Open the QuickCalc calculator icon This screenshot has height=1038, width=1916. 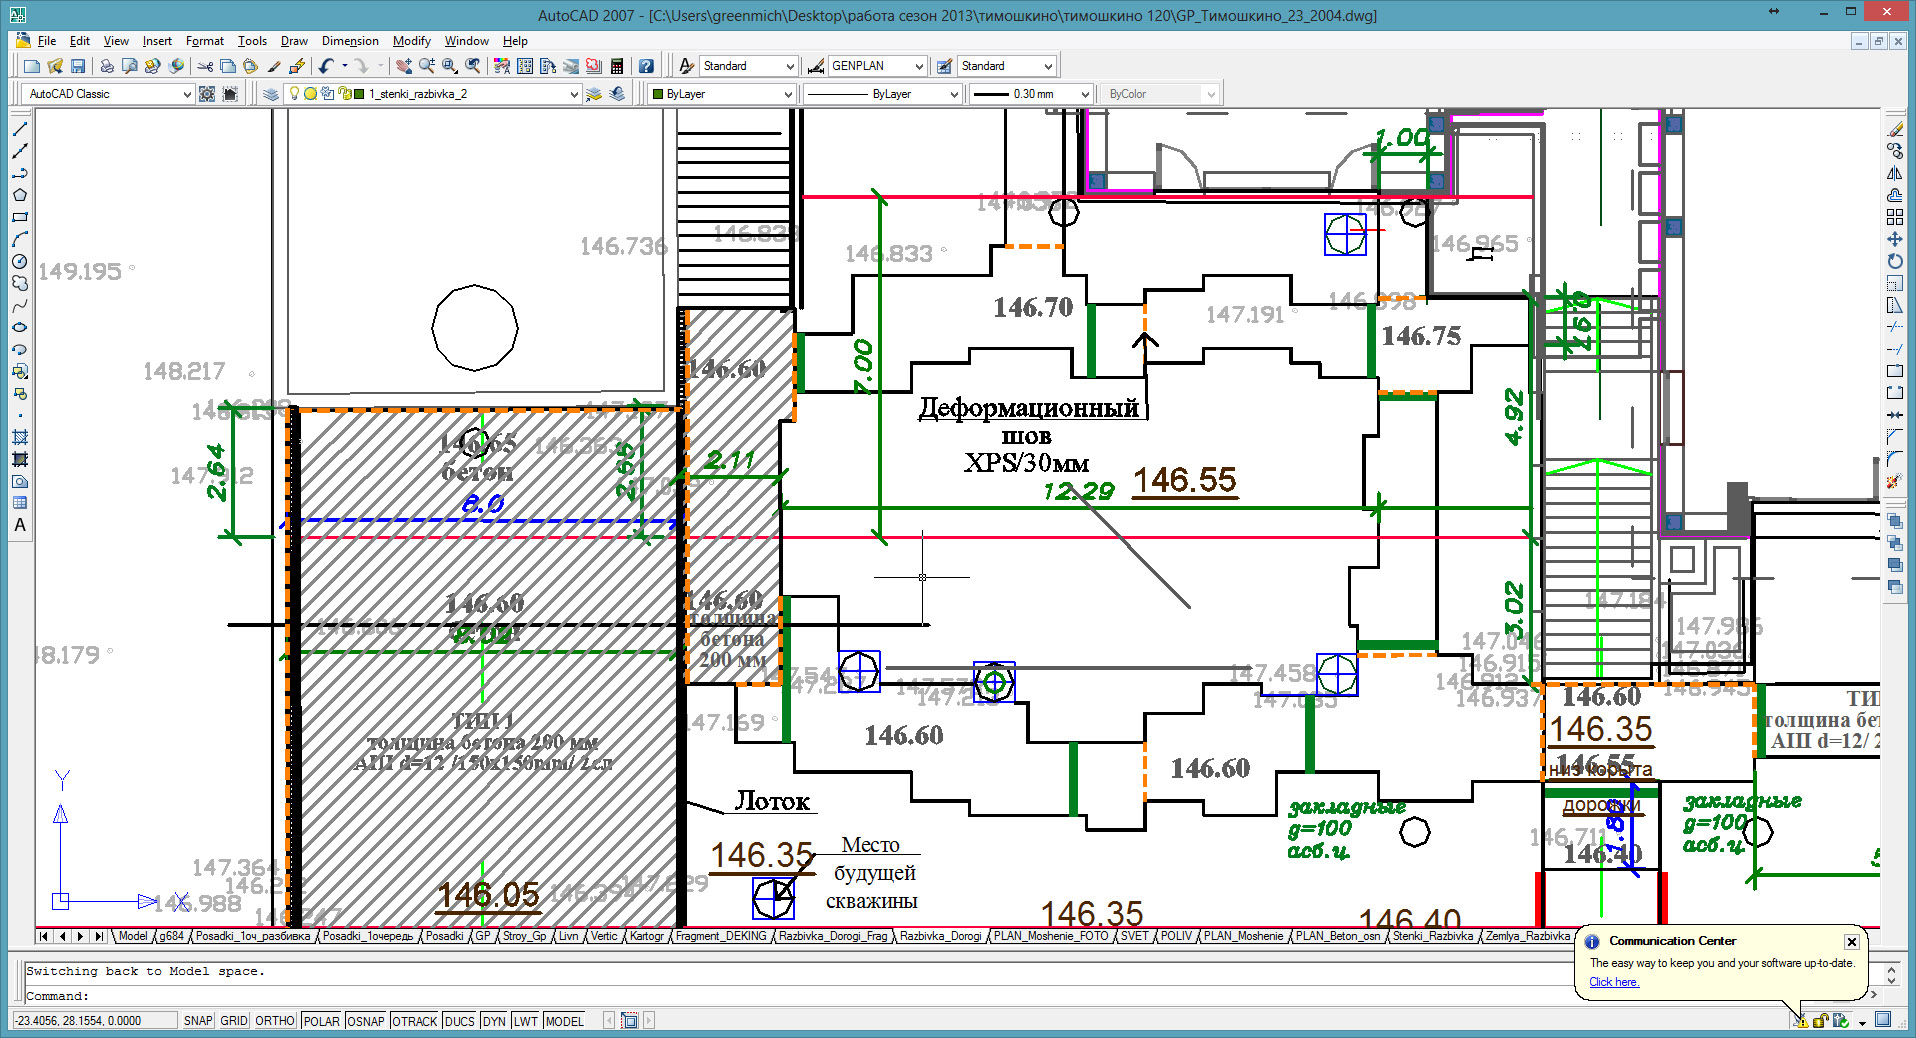point(617,66)
